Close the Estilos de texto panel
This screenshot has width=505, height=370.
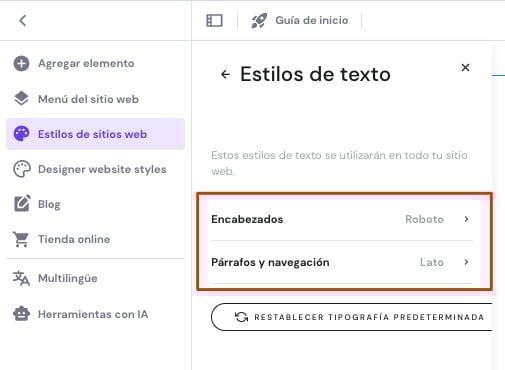click(465, 68)
